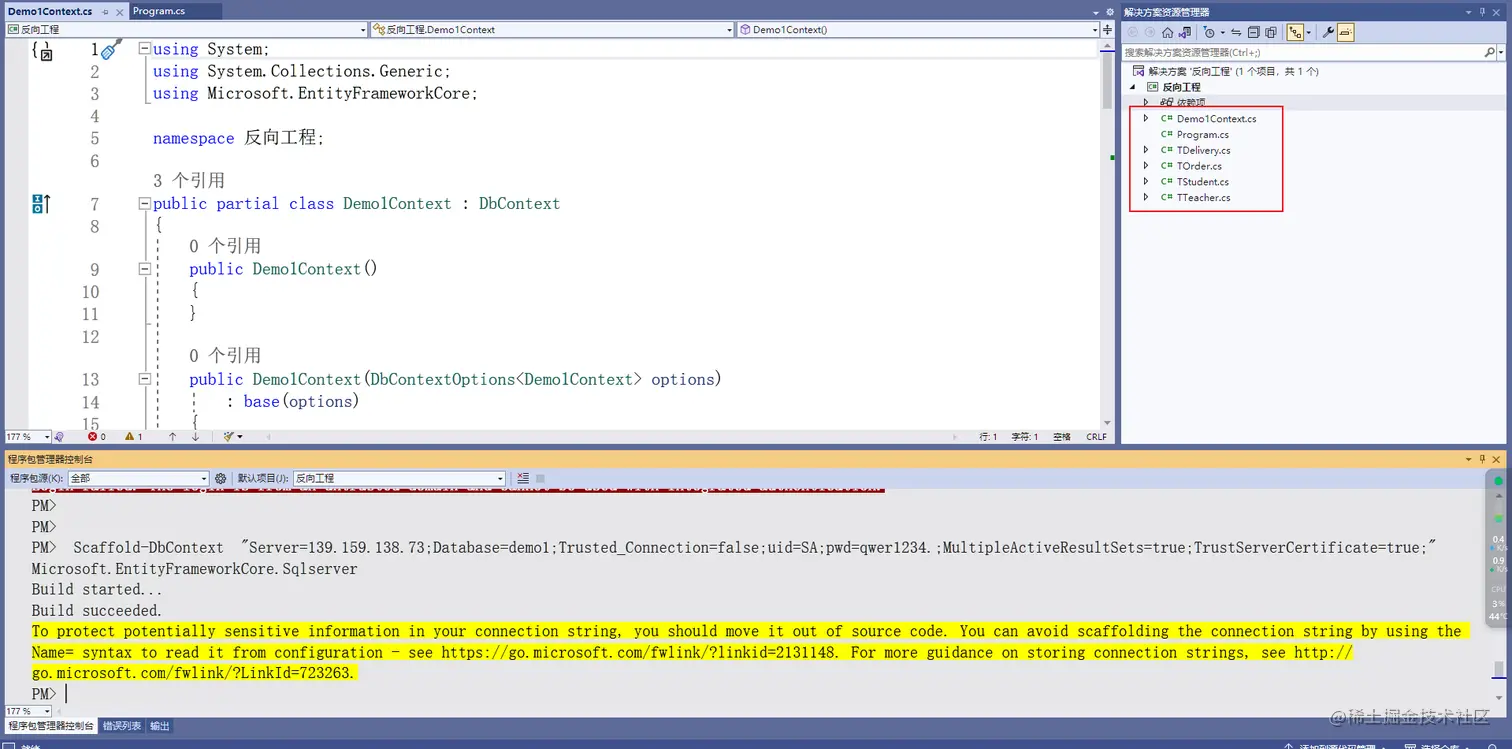Click the pending changes filter clock icon

pyautogui.click(x=1210, y=32)
